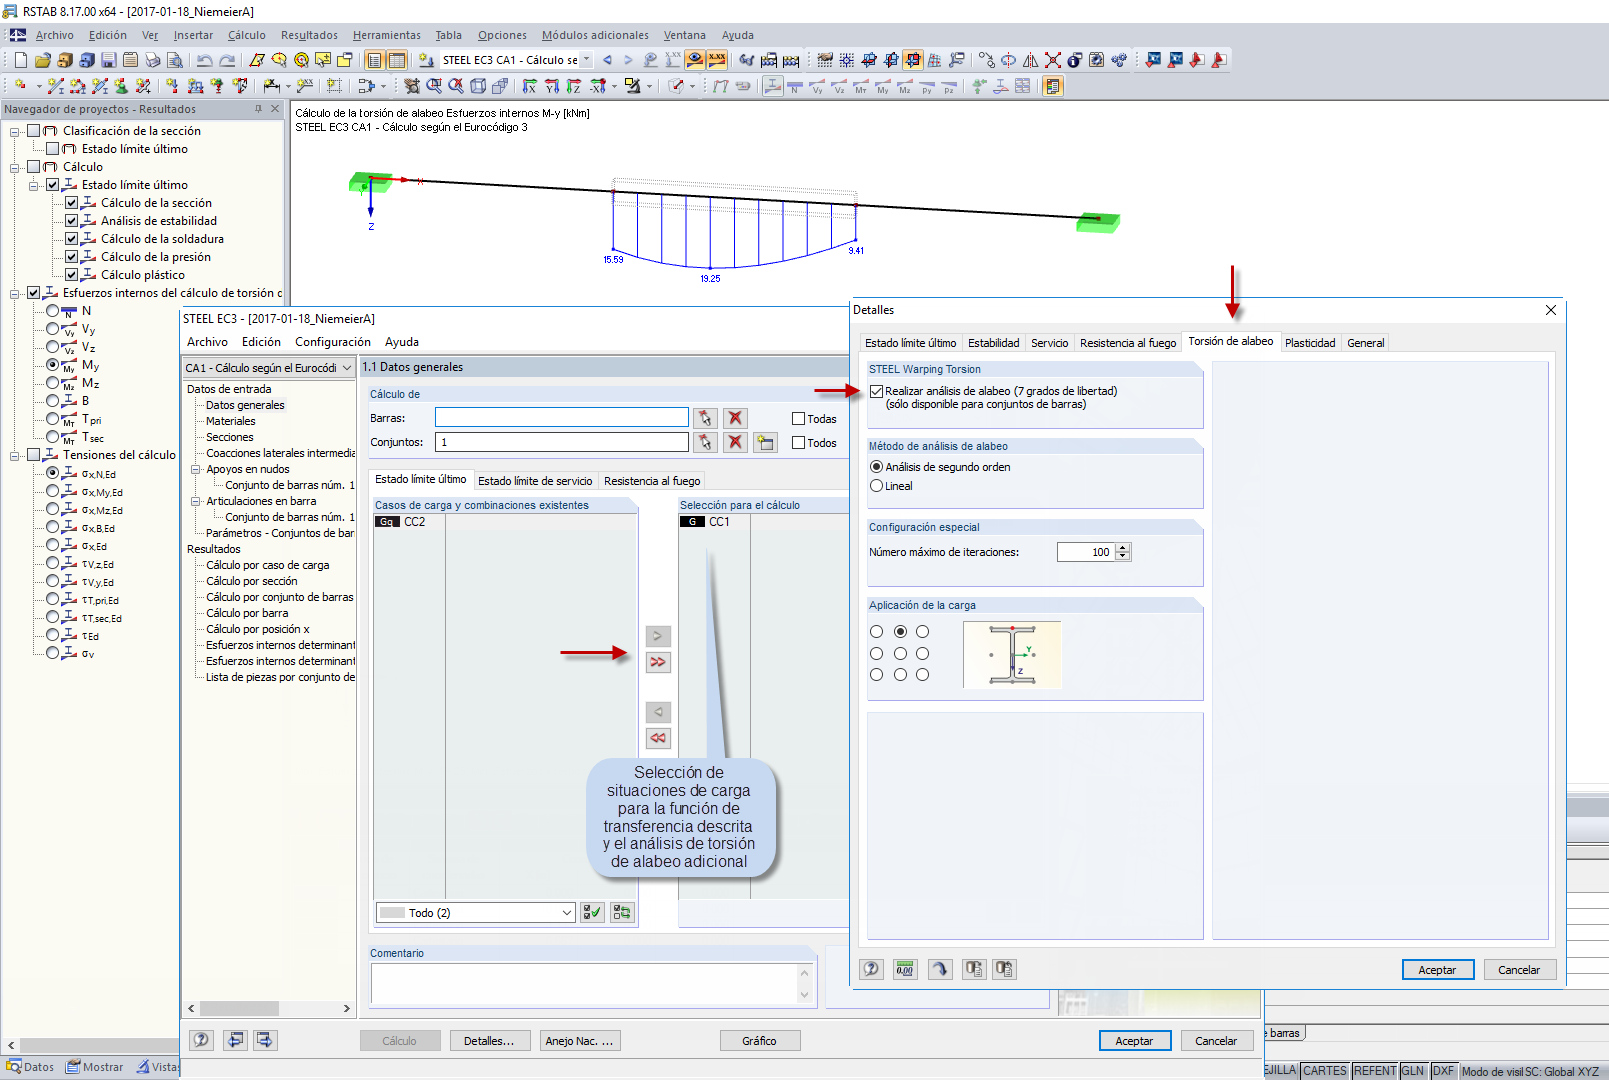Click the mirror toolbar icon
The width and height of the screenshot is (1609, 1080).
click(x=1030, y=60)
